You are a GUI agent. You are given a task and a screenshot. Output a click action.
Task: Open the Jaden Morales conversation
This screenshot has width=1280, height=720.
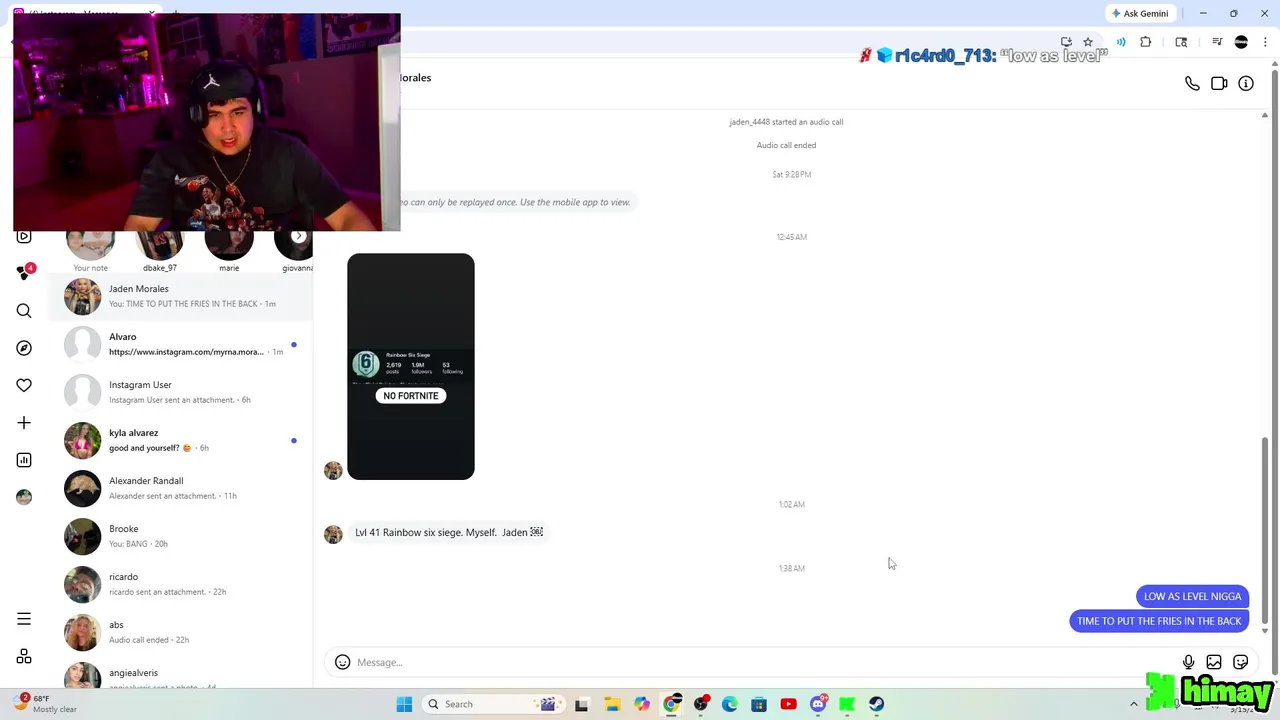pyautogui.click(x=182, y=296)
